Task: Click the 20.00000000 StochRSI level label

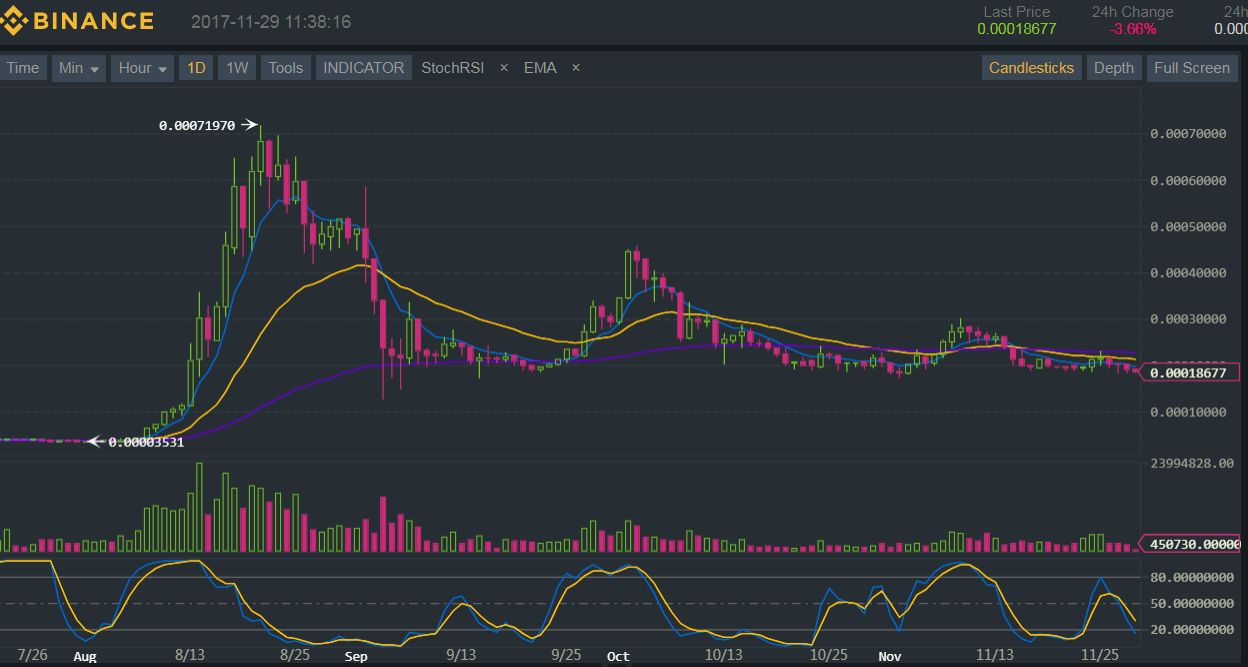Action: (1193, 630)
